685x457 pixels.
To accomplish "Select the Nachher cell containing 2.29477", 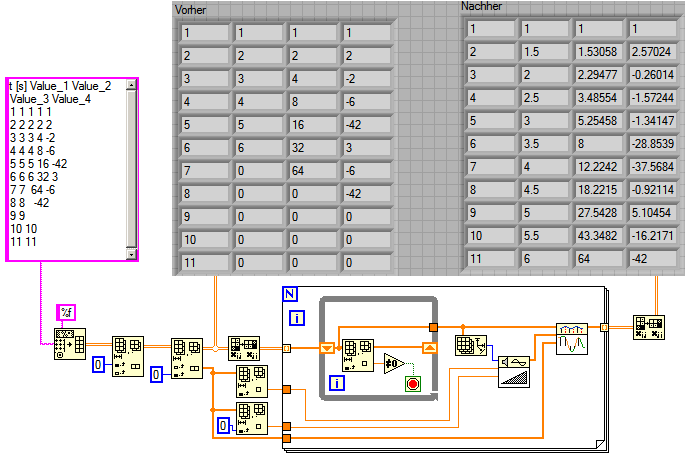I will point(599,75).
